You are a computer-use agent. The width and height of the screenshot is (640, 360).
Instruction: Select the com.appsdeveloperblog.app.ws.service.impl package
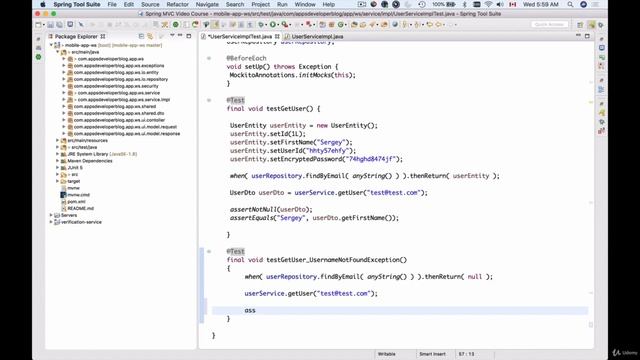click(x=123, y=100)
